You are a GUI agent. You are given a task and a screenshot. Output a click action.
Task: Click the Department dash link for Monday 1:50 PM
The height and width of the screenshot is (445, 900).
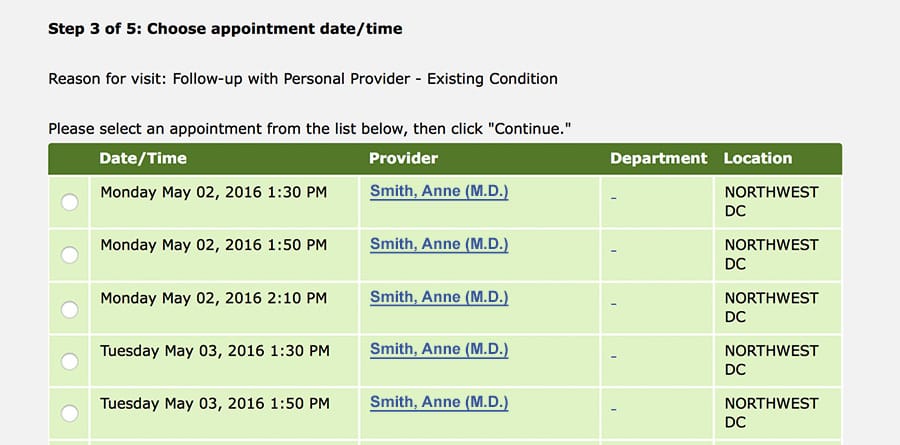[613, 249]
